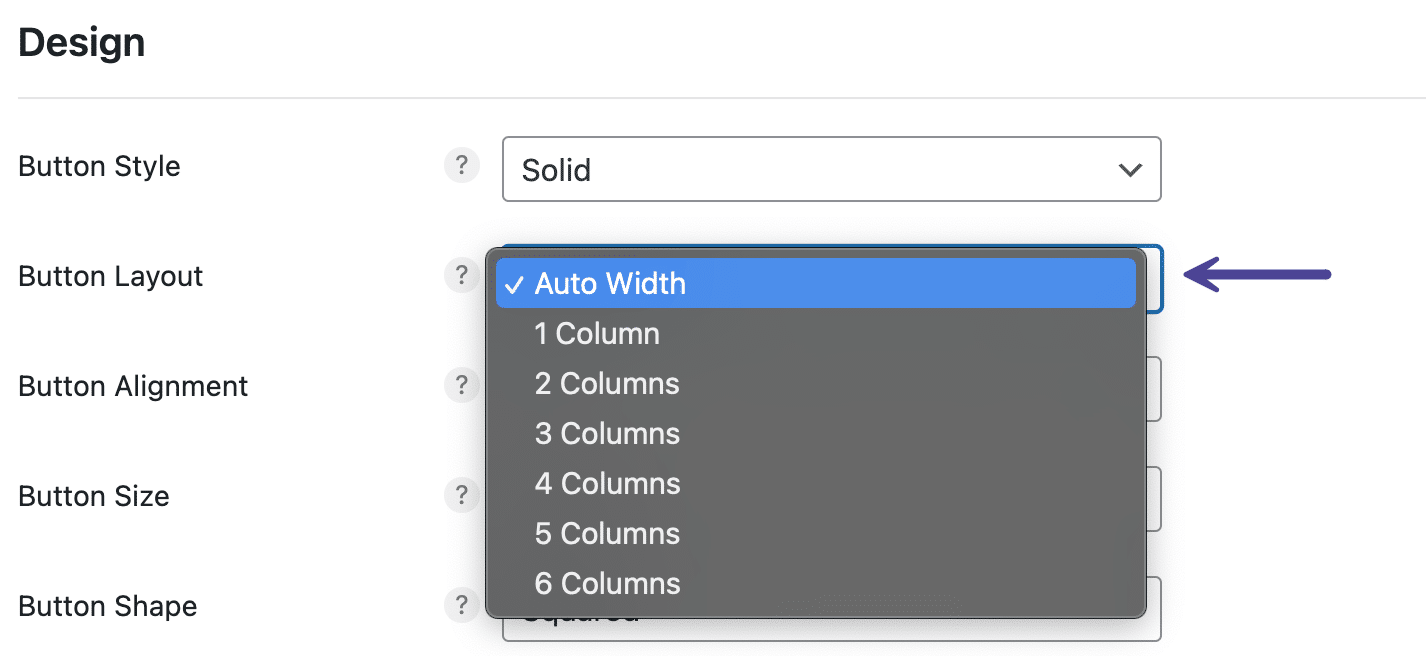1426x656 pixels.
Task: Click the checkmark beside Auto Width
Action: tap(516, 284)
